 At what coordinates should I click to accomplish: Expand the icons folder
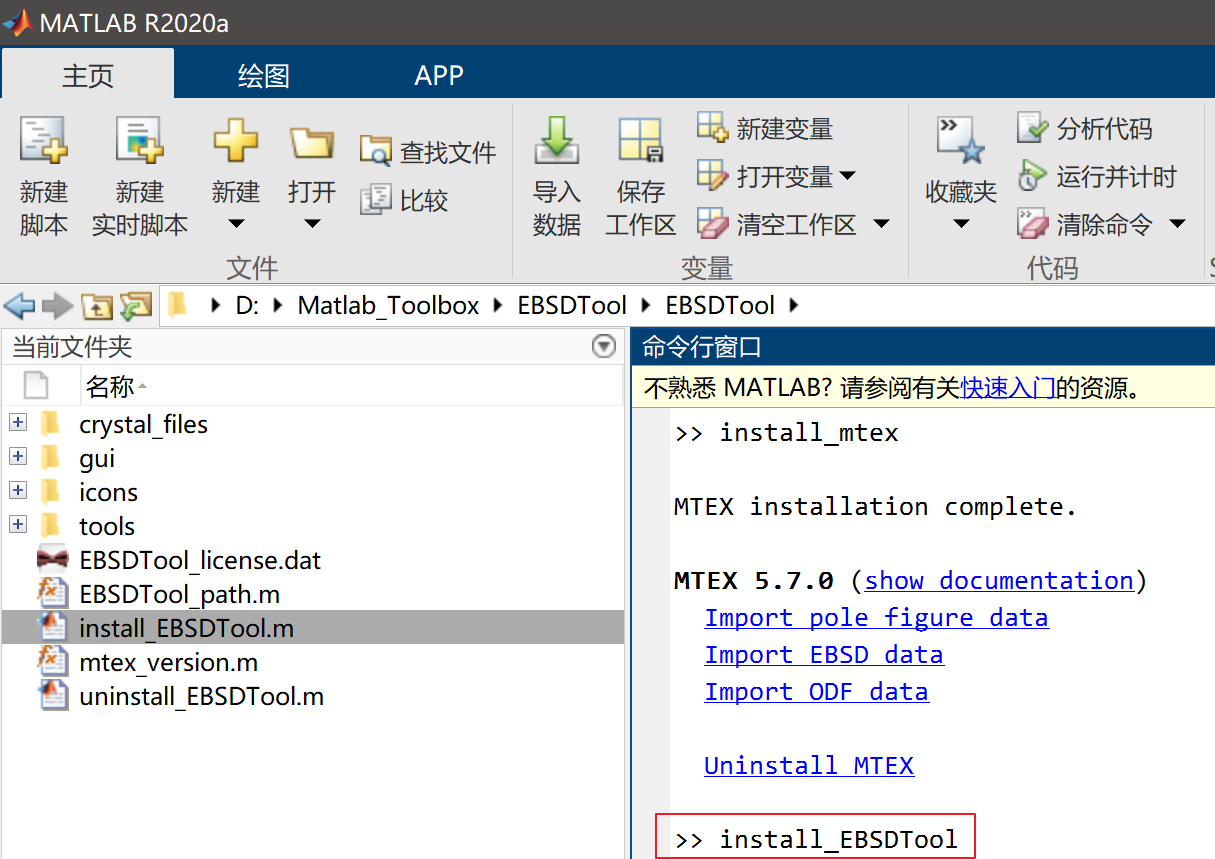coord(18,491)
